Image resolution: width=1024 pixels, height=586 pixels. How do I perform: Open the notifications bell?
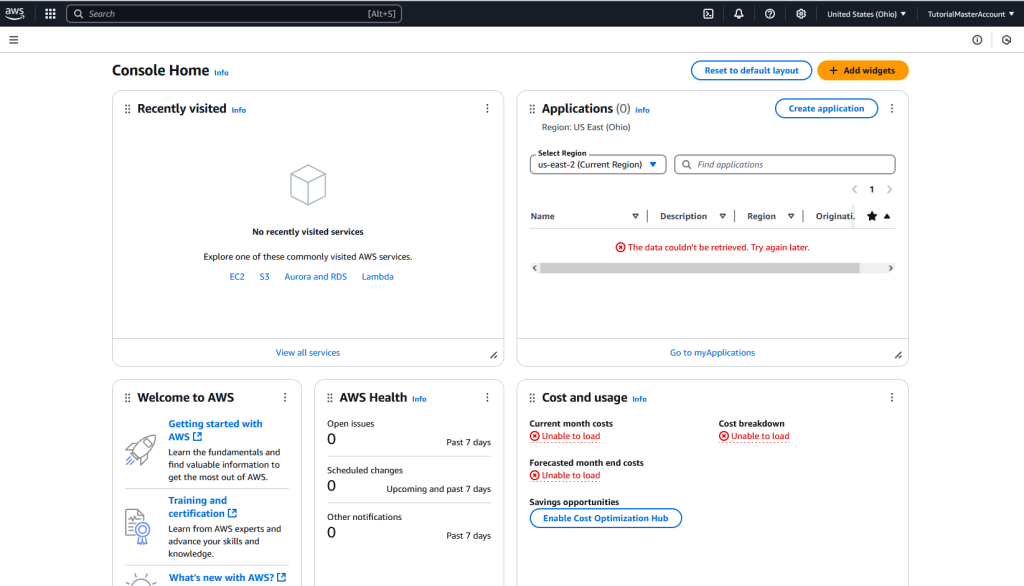click(739, 14)
